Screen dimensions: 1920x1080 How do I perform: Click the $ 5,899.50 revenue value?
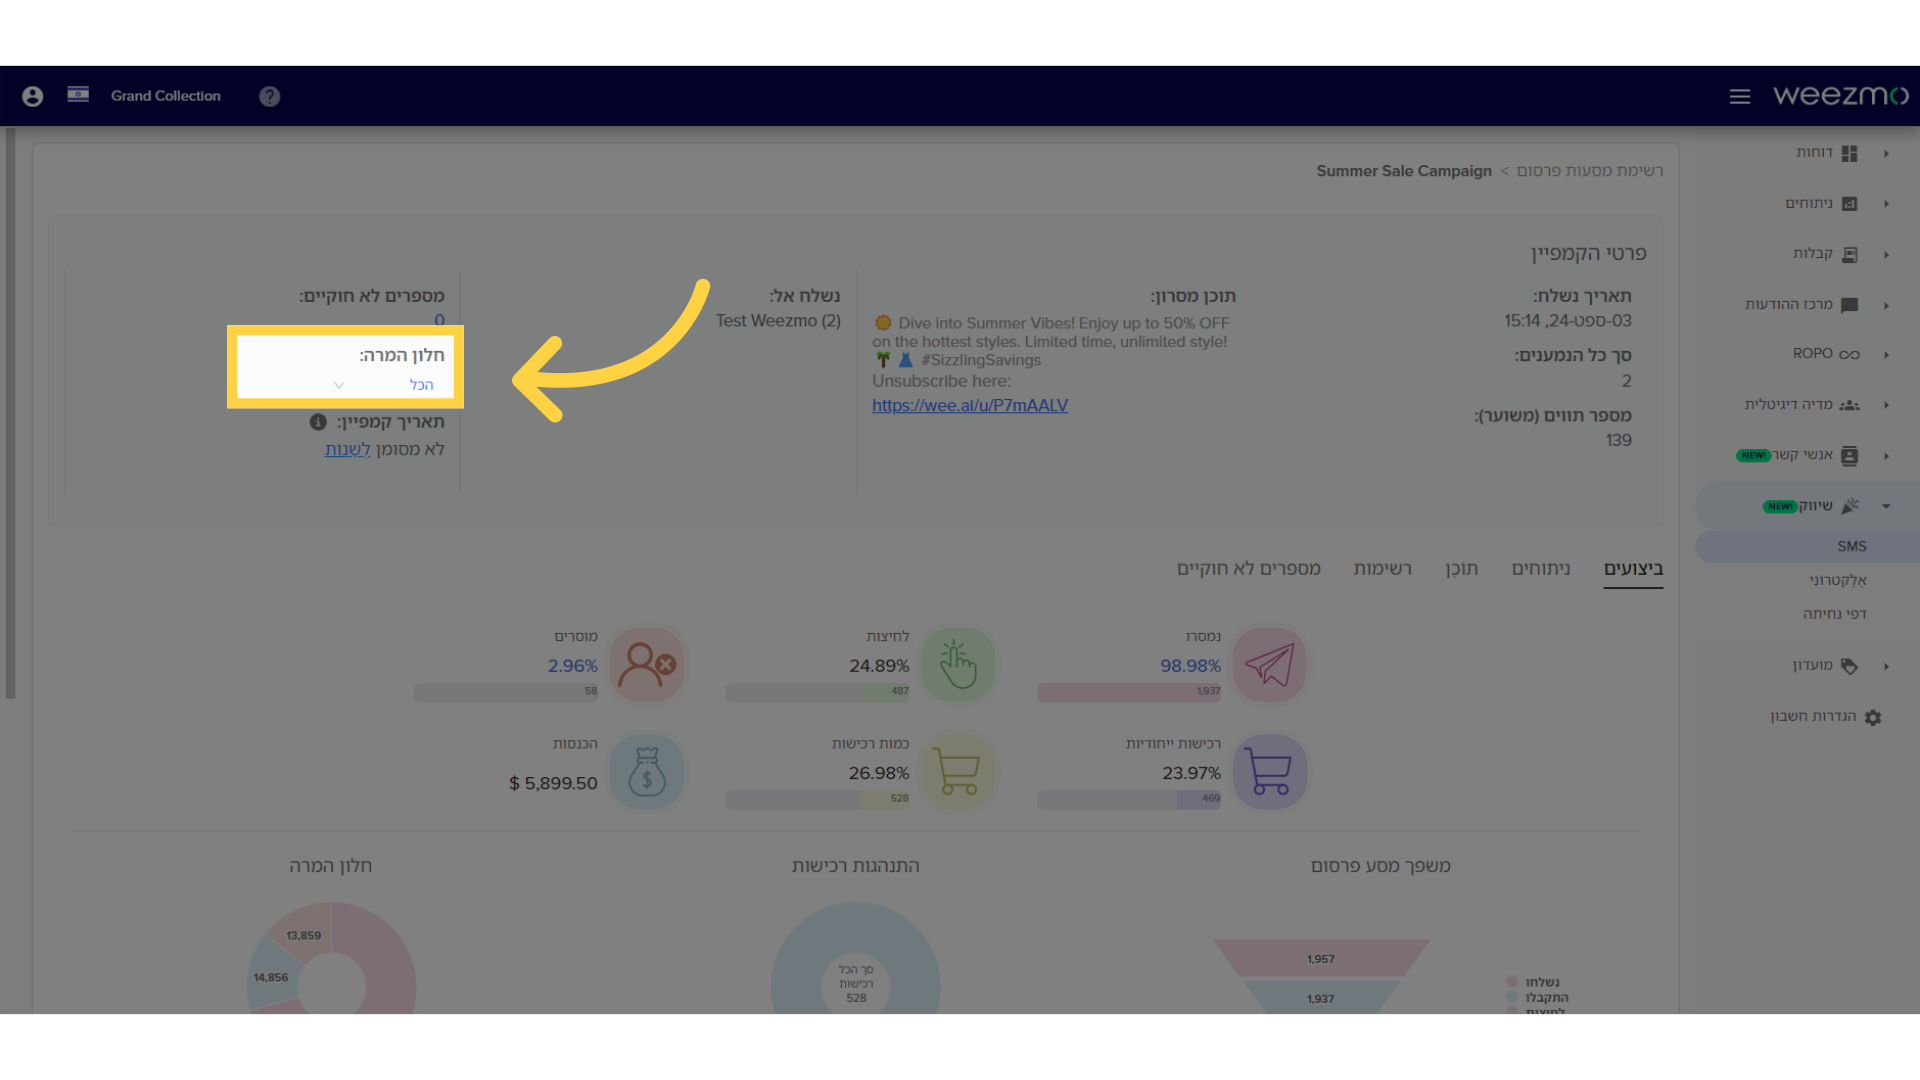pos(553,784)
